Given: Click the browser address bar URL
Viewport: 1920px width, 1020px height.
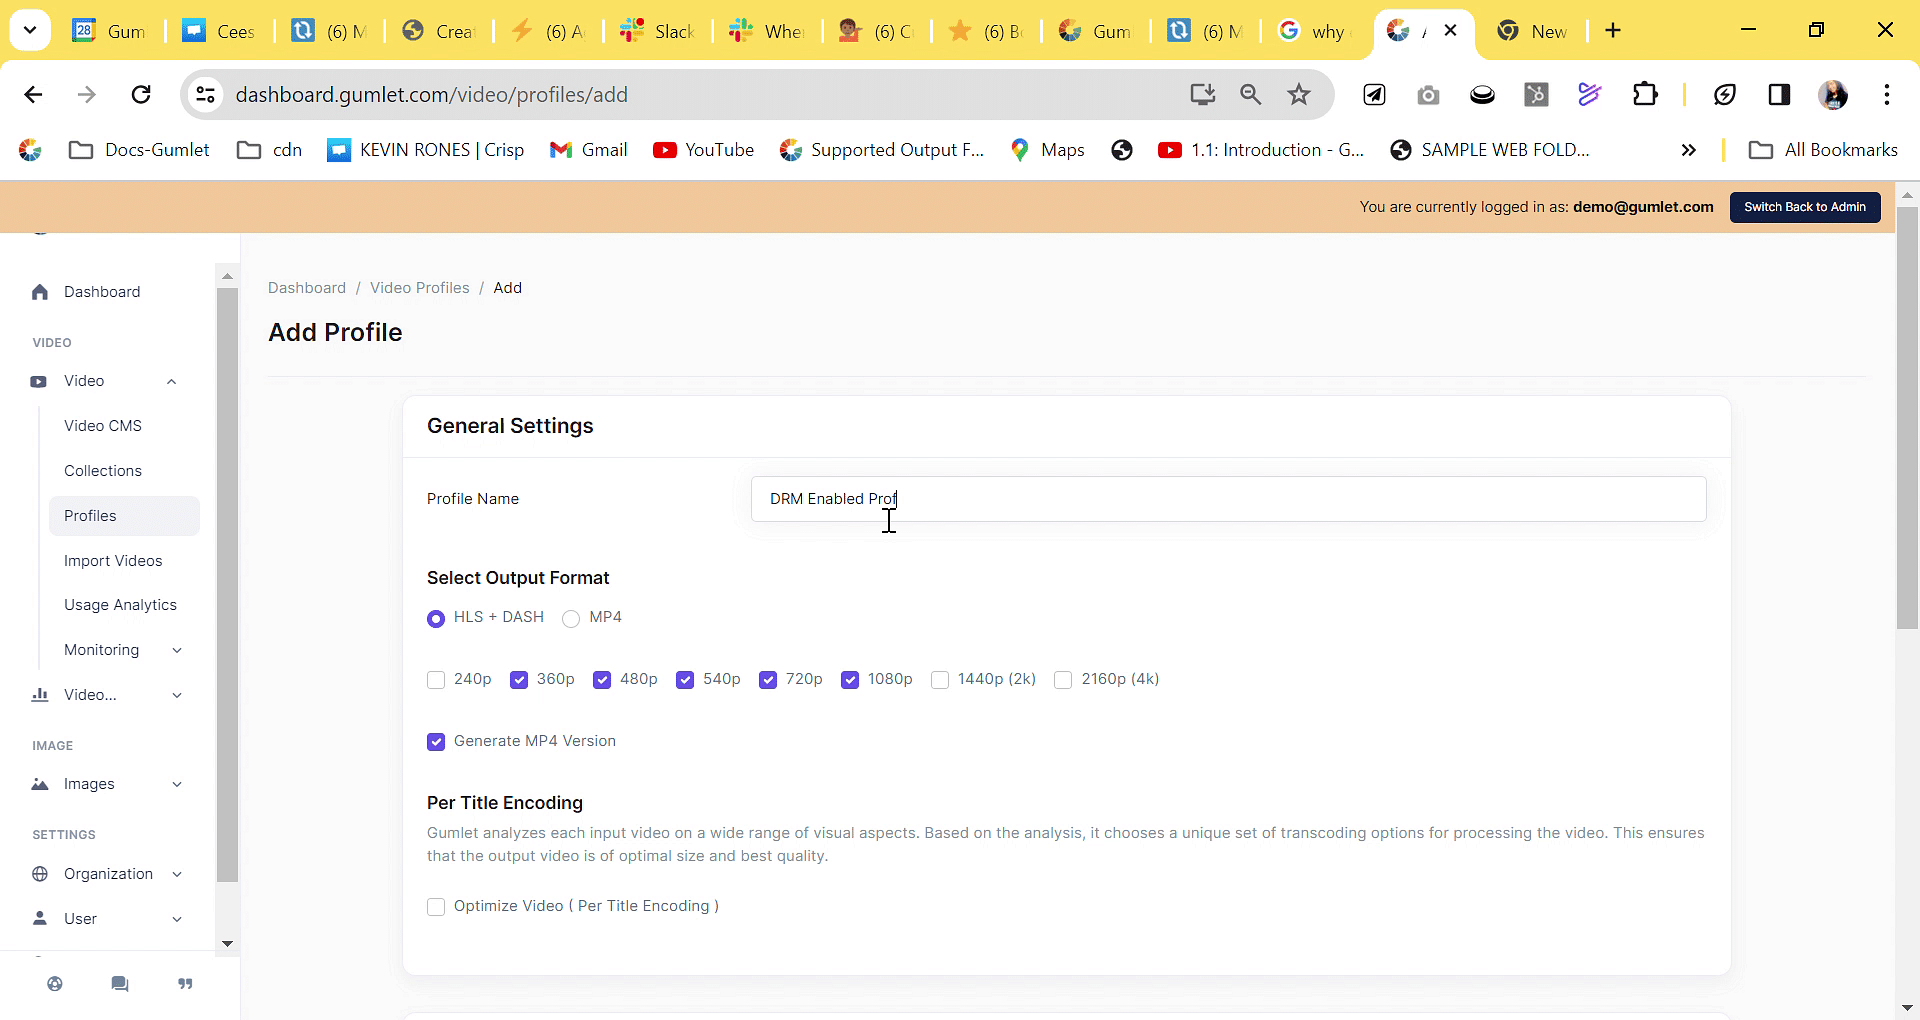Looking at the screenshot, I should (432, 94).
